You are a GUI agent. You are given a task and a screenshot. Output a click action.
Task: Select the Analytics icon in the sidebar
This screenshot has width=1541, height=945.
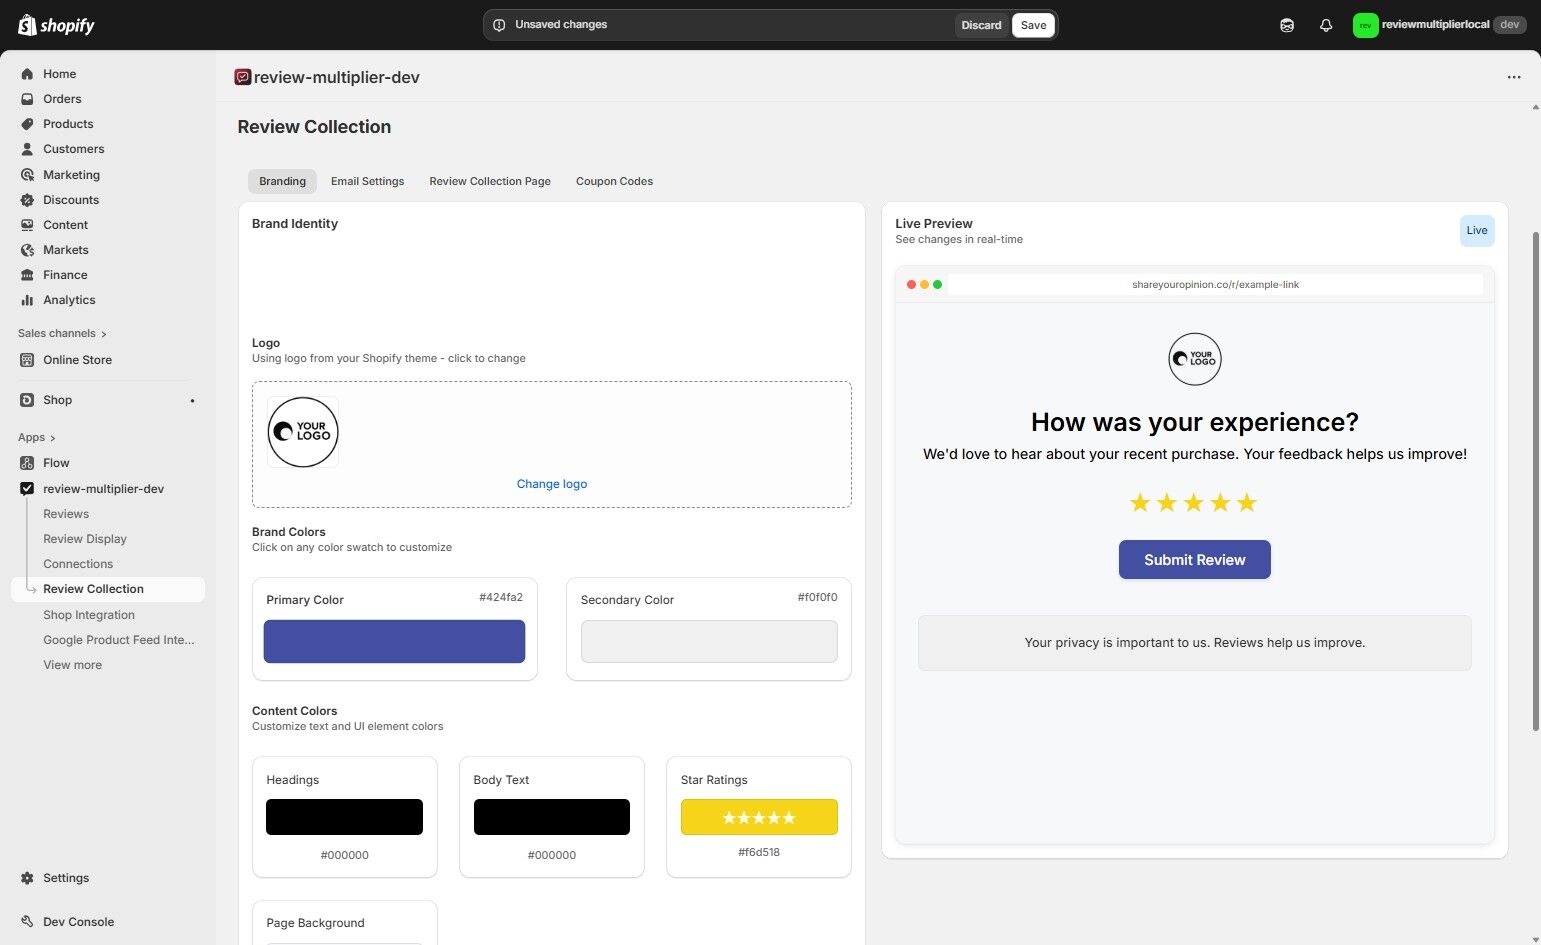click(28, 299)
